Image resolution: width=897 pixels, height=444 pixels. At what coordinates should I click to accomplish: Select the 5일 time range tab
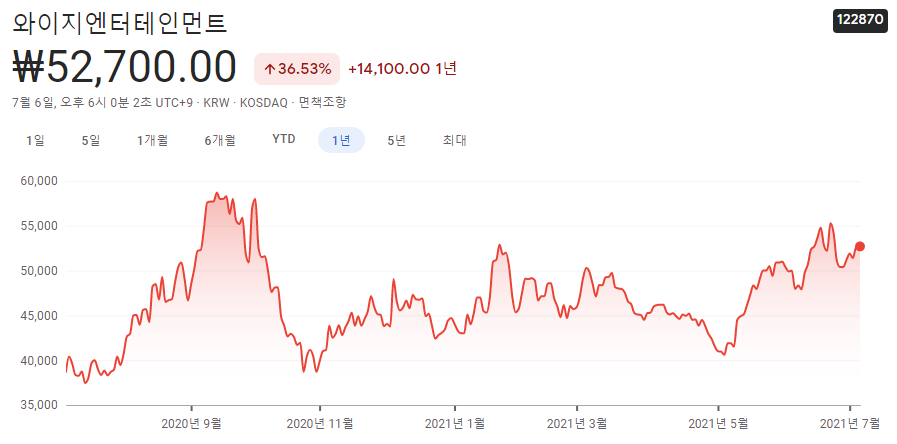tap(91, 140)
